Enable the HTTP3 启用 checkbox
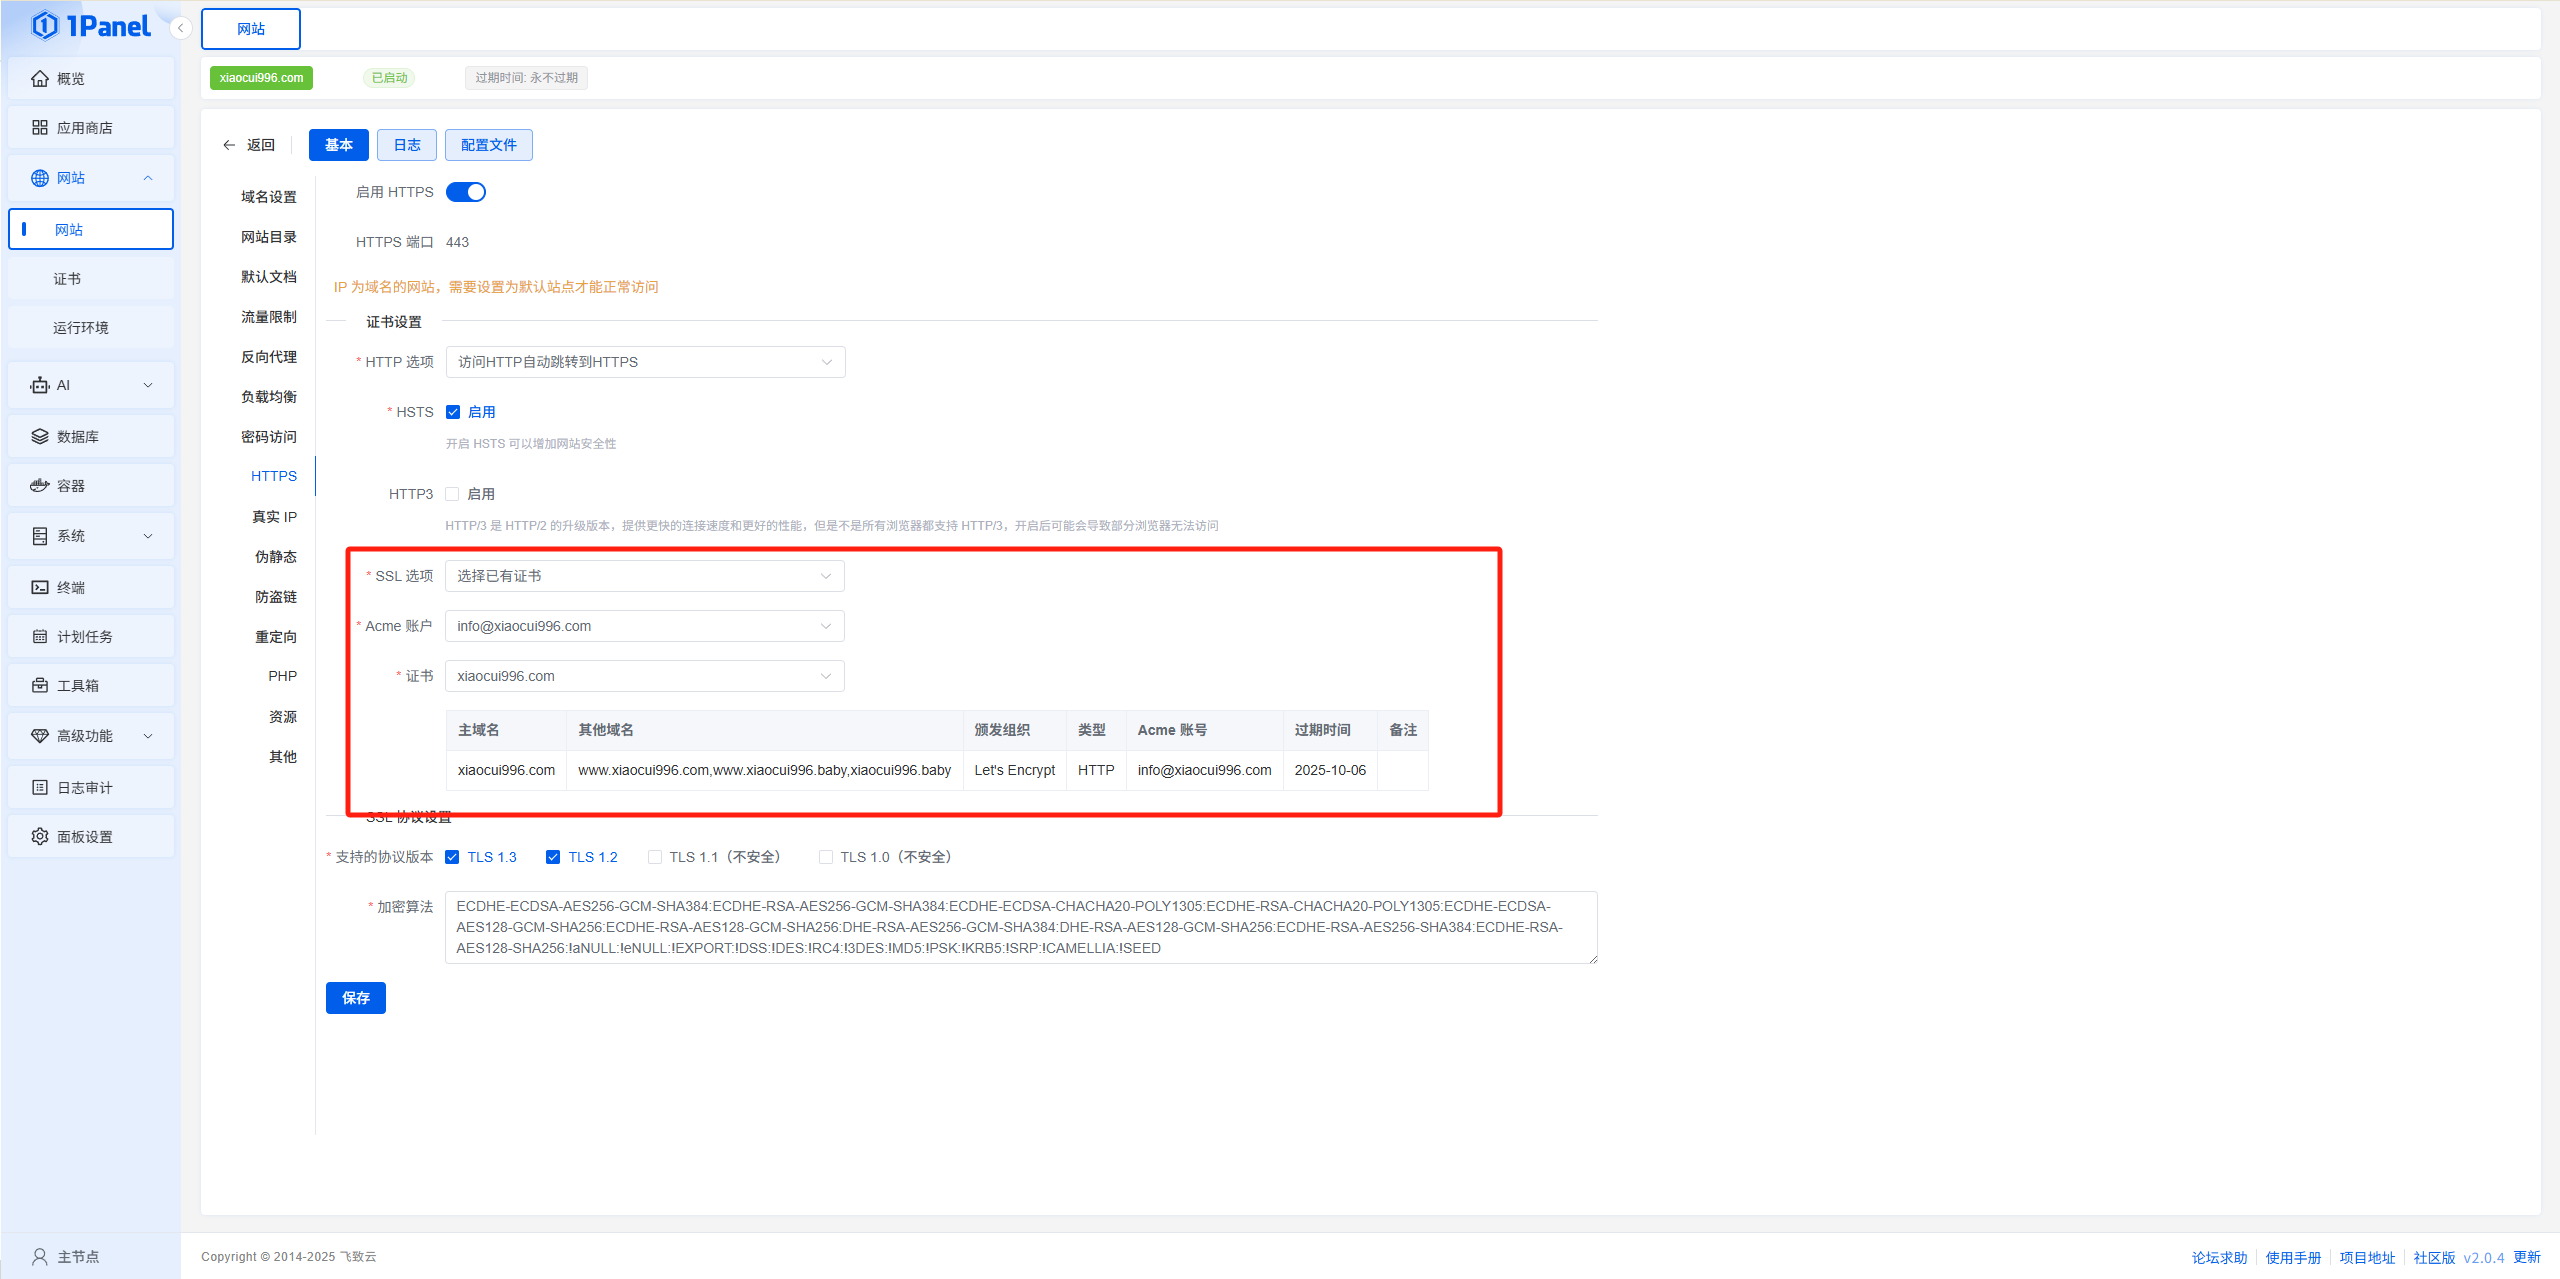This screenshot has width=2560, height=1279. (453, 494)
